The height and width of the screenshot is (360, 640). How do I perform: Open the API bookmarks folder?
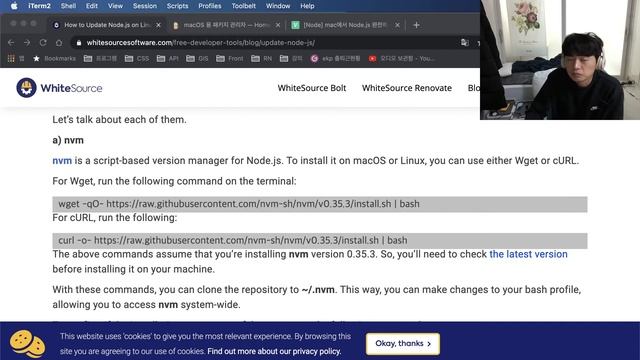click(x=168, y=58)
